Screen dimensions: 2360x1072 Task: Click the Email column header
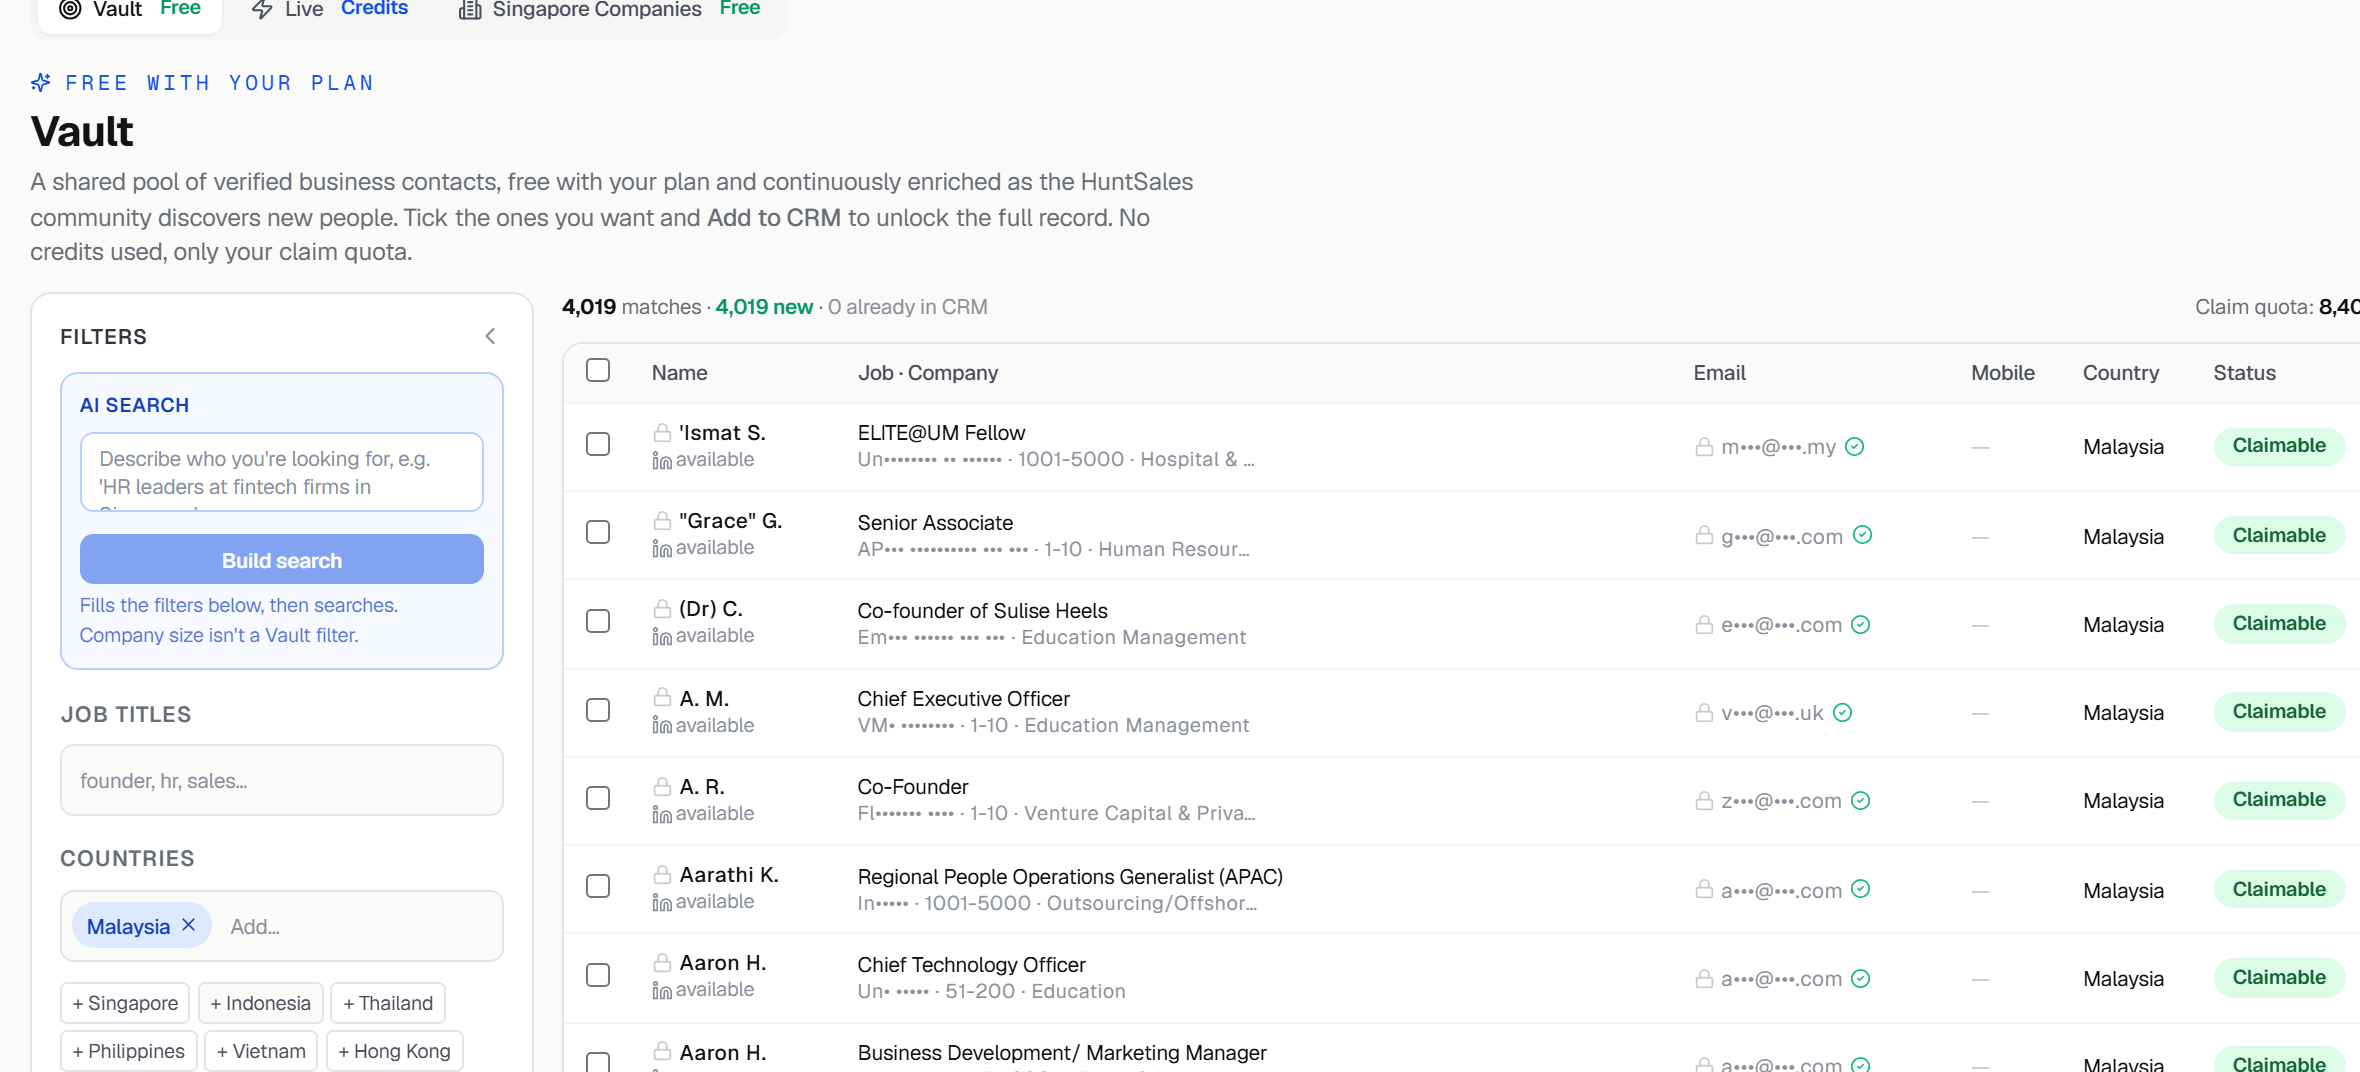tap(1719, 373)
